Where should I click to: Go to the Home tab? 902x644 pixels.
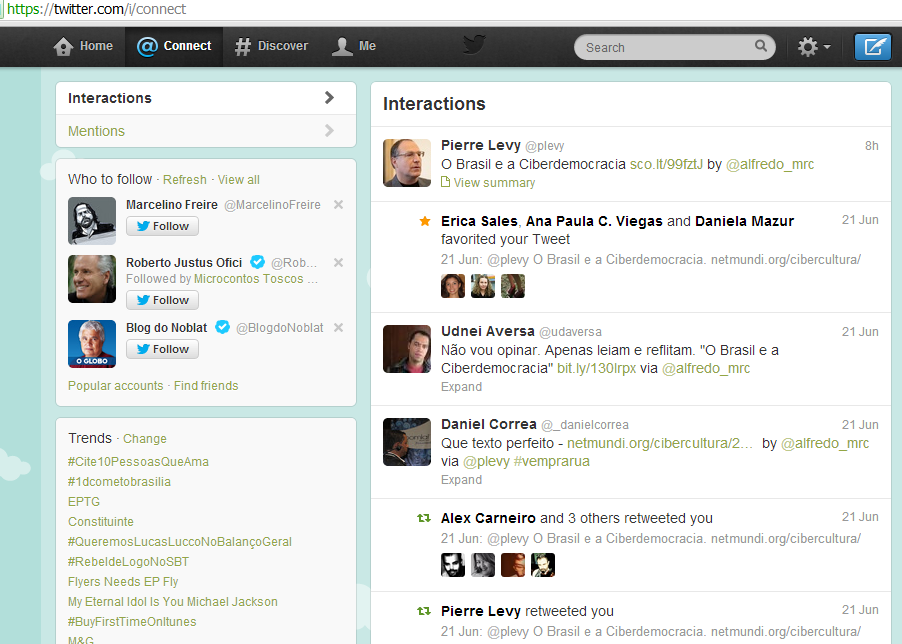[83, 46]
